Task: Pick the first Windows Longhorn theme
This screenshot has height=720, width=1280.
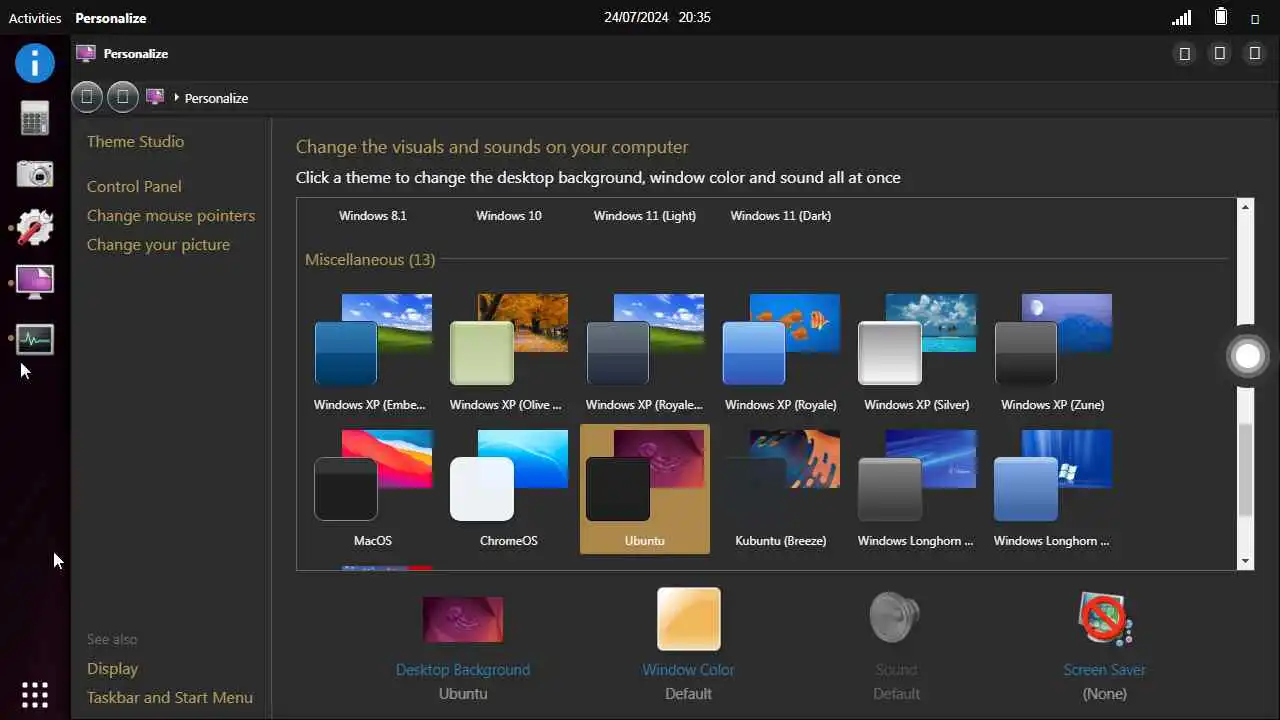Action: [x=916, y=488]
